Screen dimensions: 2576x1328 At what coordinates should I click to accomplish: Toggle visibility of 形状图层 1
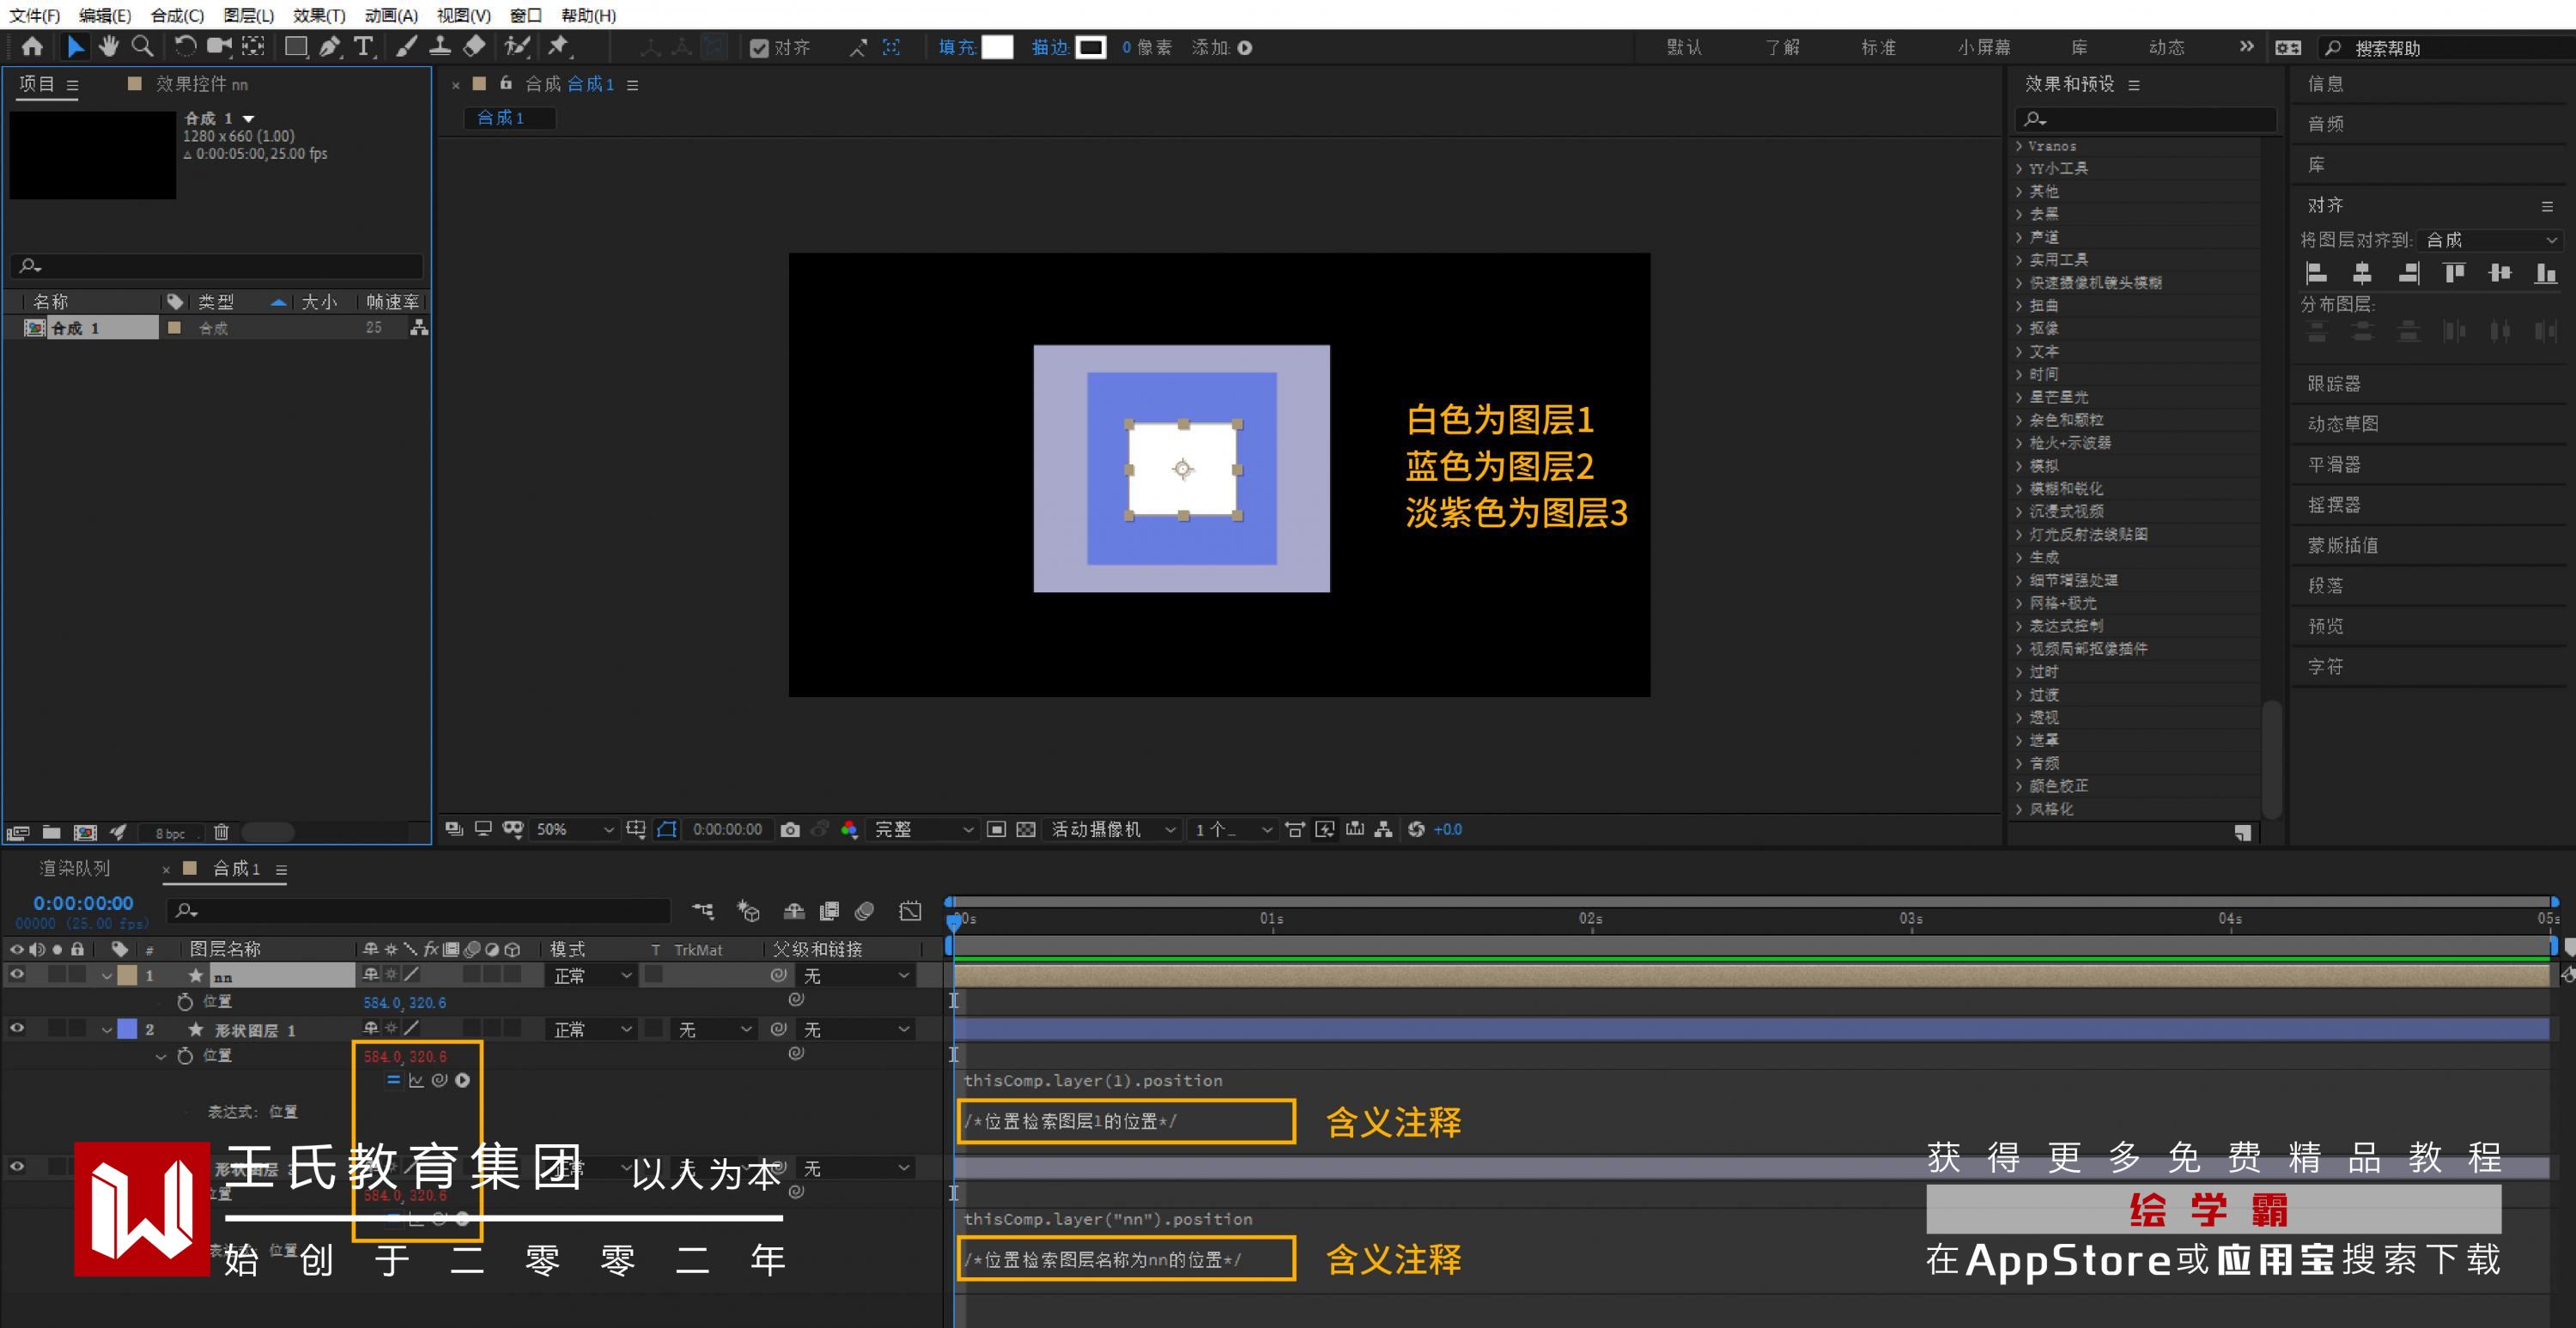[17, 1028]
